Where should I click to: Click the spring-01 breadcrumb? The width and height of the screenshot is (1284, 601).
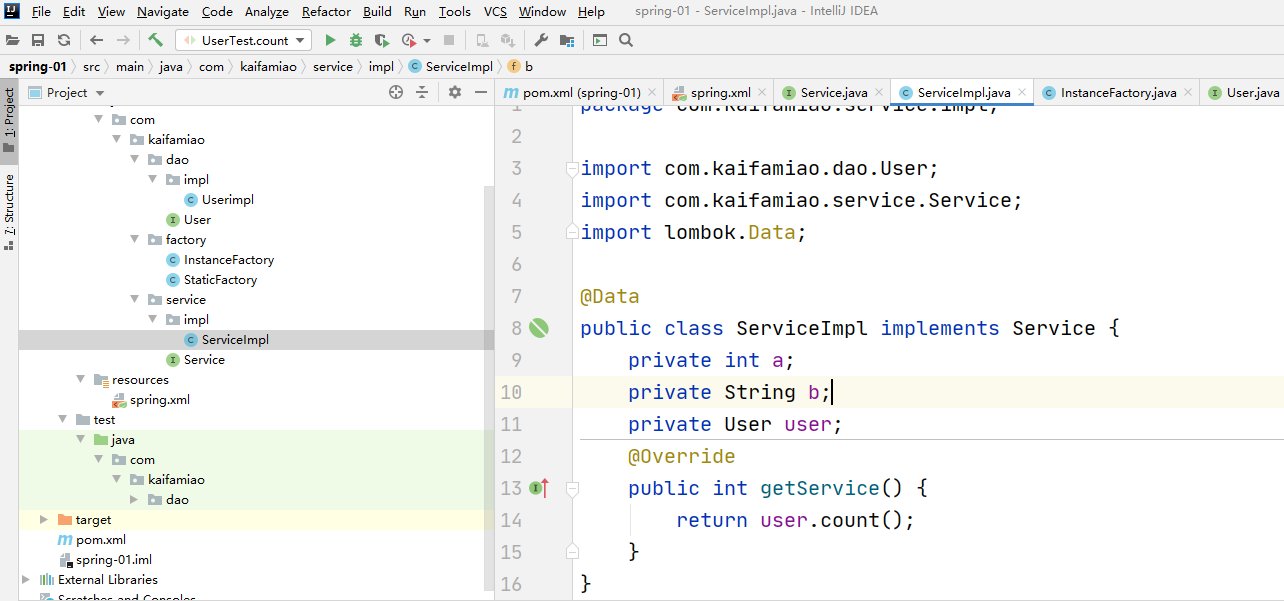(x=38, y=67)
